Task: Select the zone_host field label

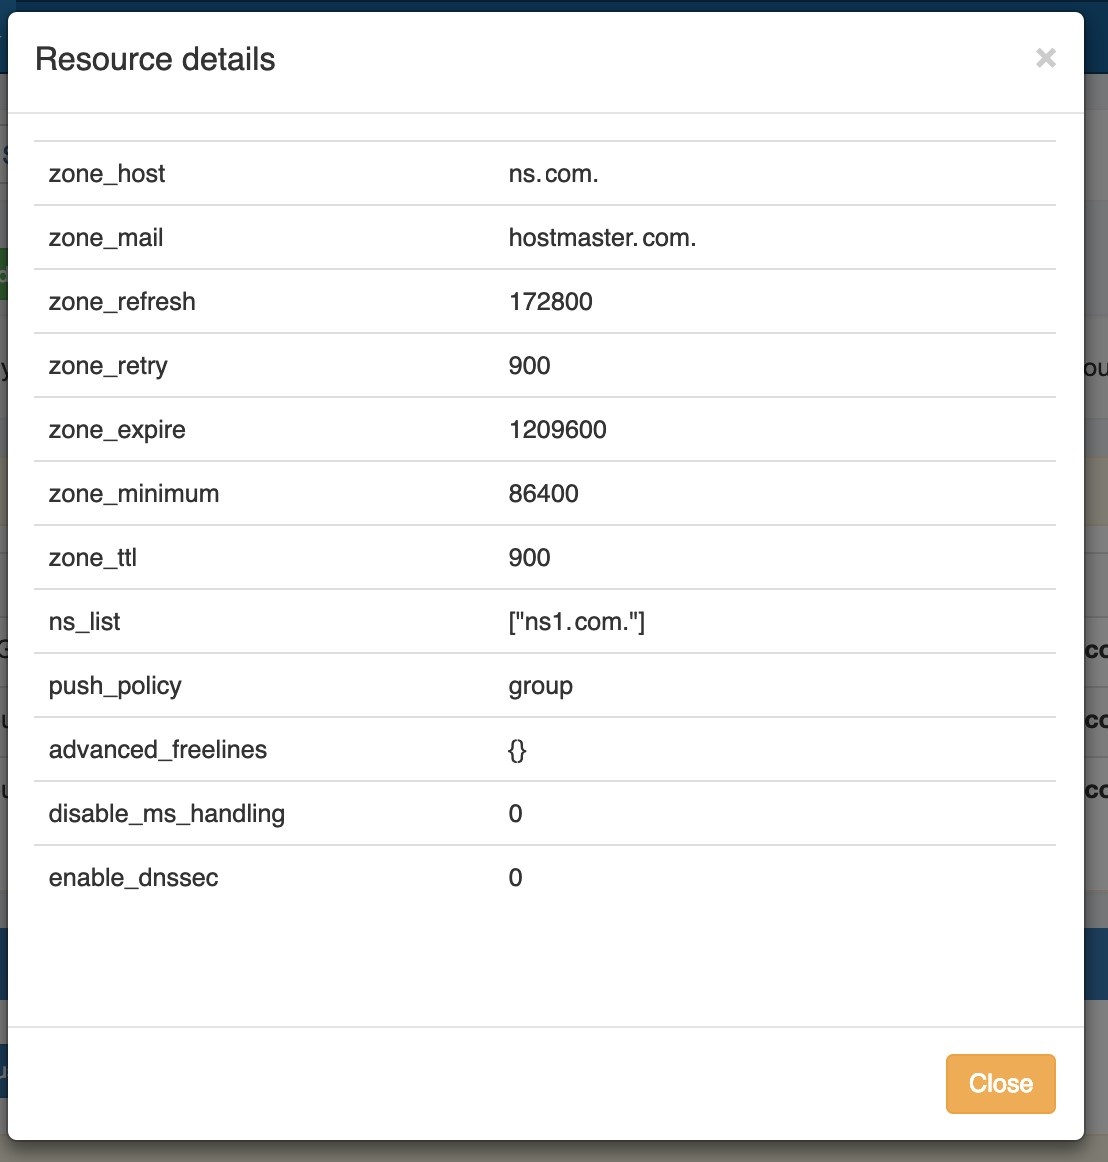Action: (x=107, y=174)
